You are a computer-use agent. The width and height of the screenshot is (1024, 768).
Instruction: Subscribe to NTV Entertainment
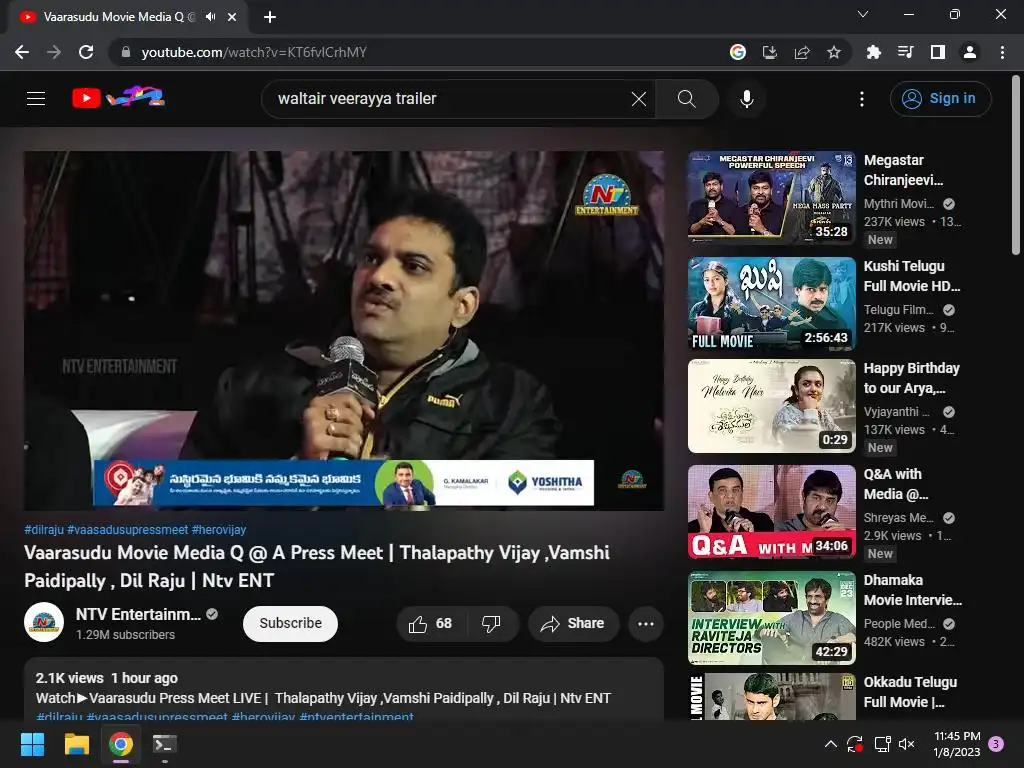pos(291,624)
